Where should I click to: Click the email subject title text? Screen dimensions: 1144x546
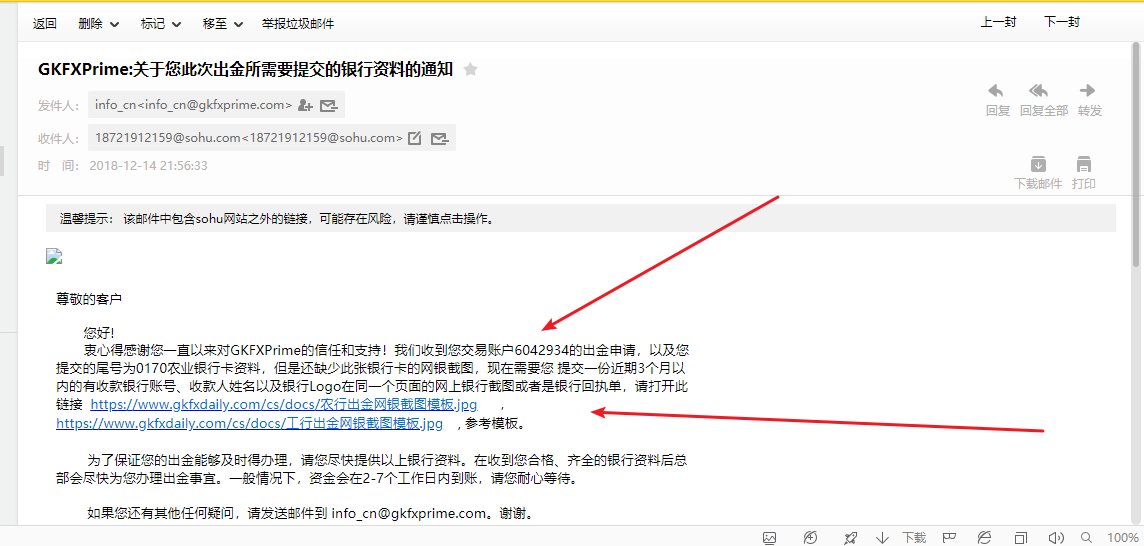tap(245, 69)
